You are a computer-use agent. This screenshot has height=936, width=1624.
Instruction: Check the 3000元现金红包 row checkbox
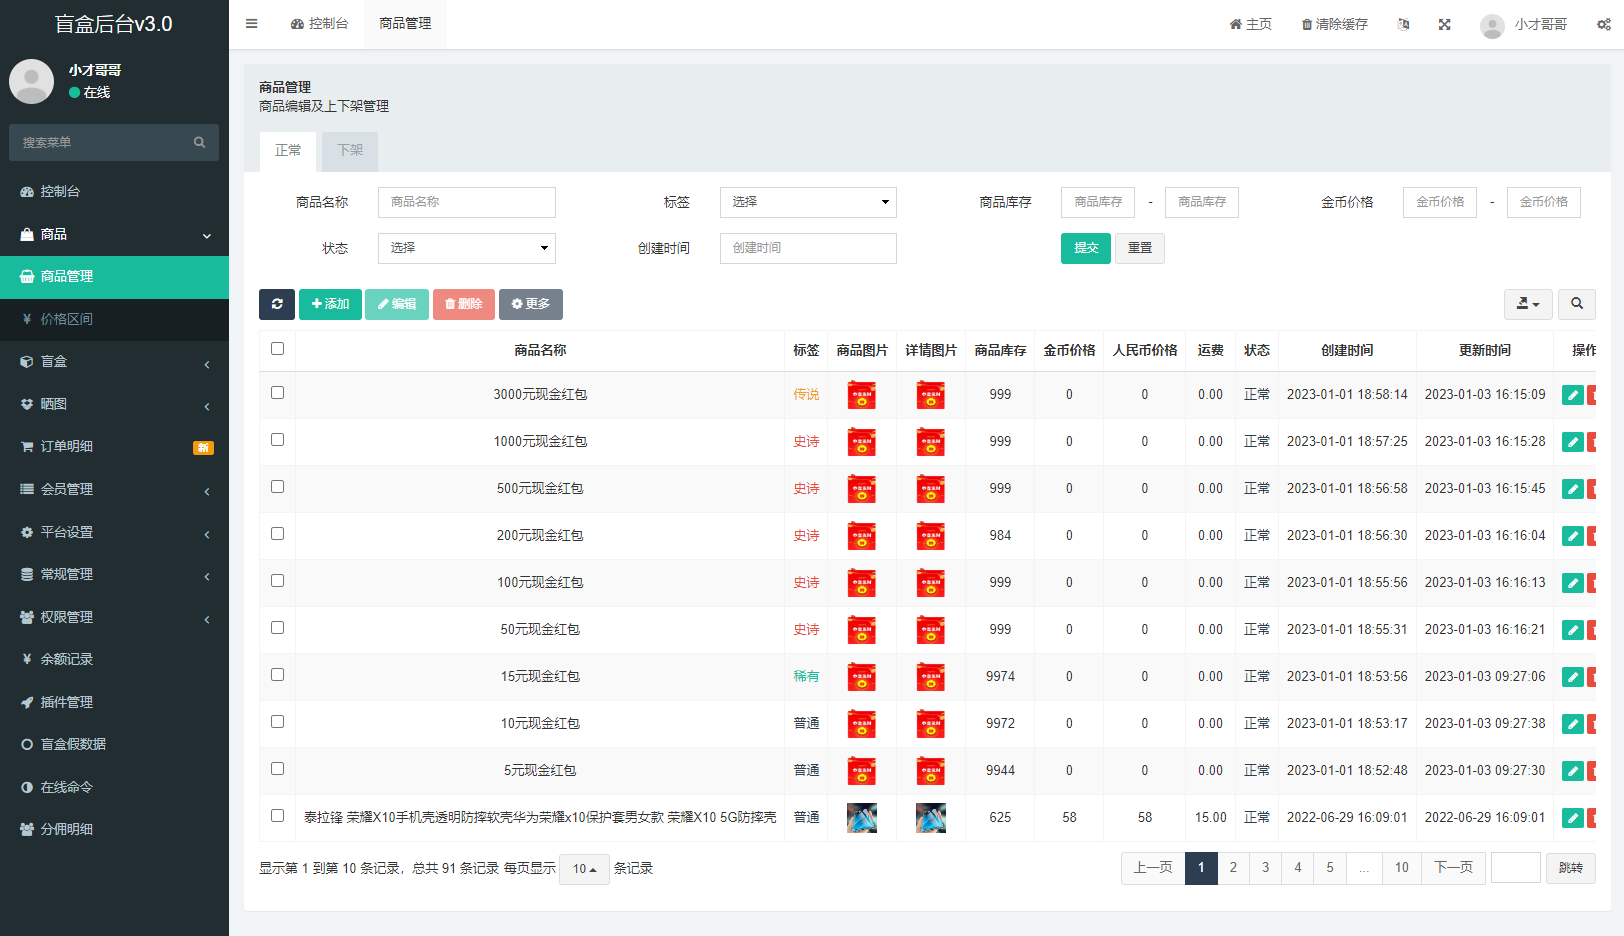click(277, 393)
